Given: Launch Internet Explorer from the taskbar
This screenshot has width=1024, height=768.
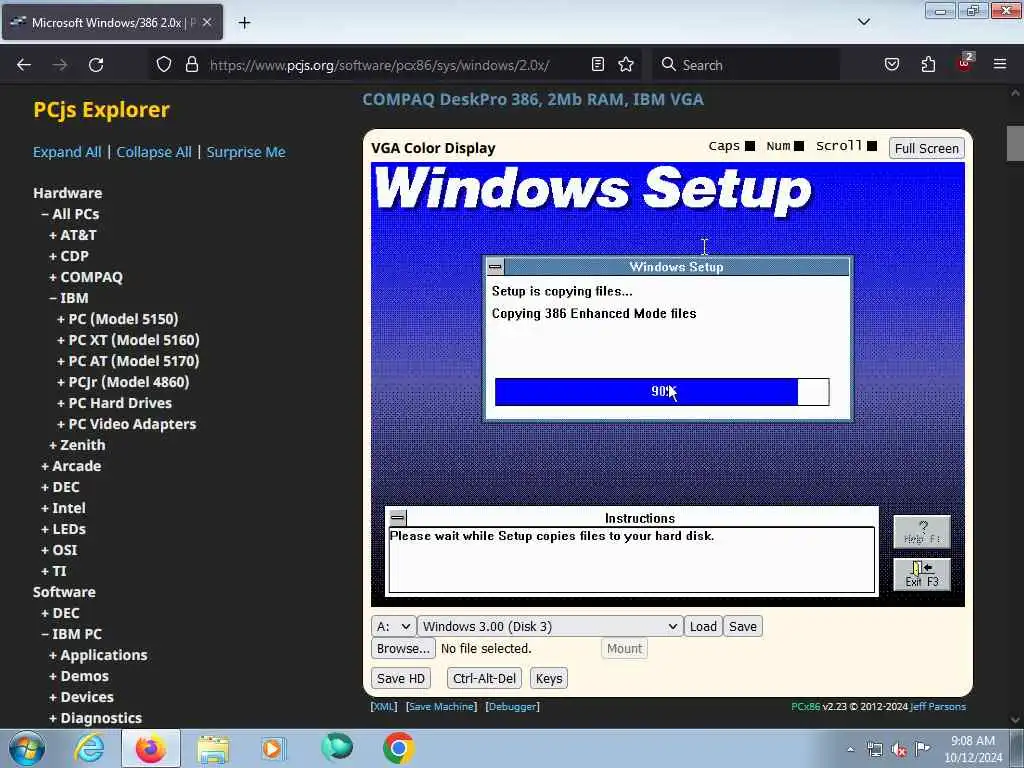Looking at the screenshot, I should [89, 748].
